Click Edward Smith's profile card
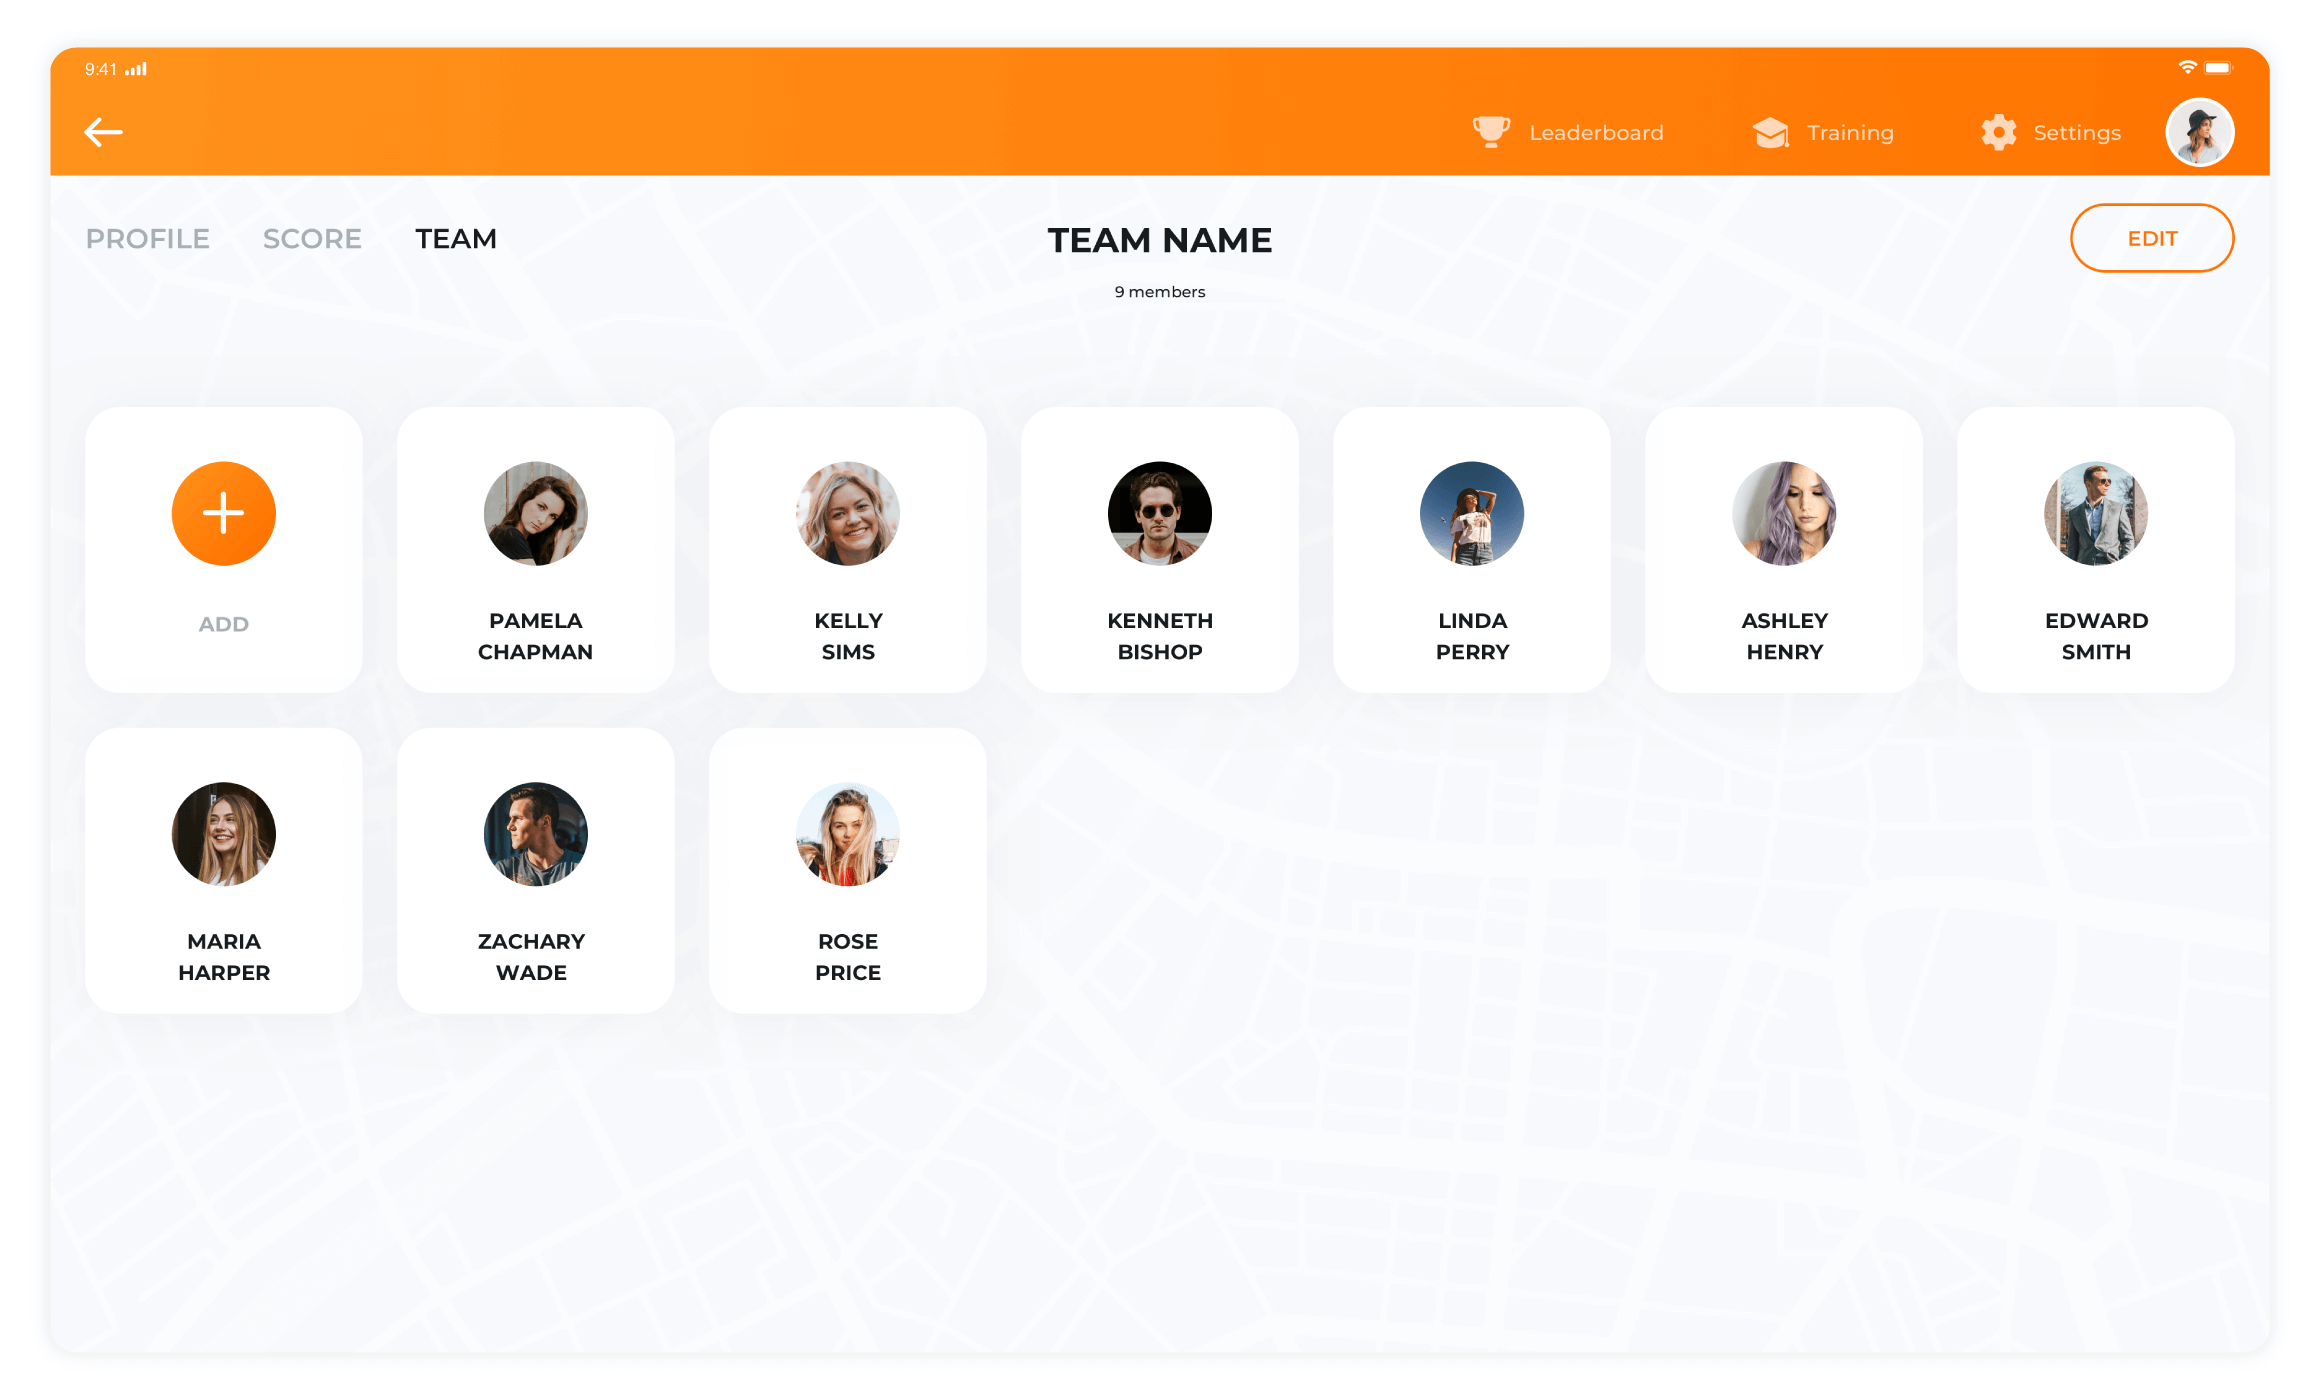Image resolution: width=2320 pixels, height=1400 pixels. (x=2096, y=548)
